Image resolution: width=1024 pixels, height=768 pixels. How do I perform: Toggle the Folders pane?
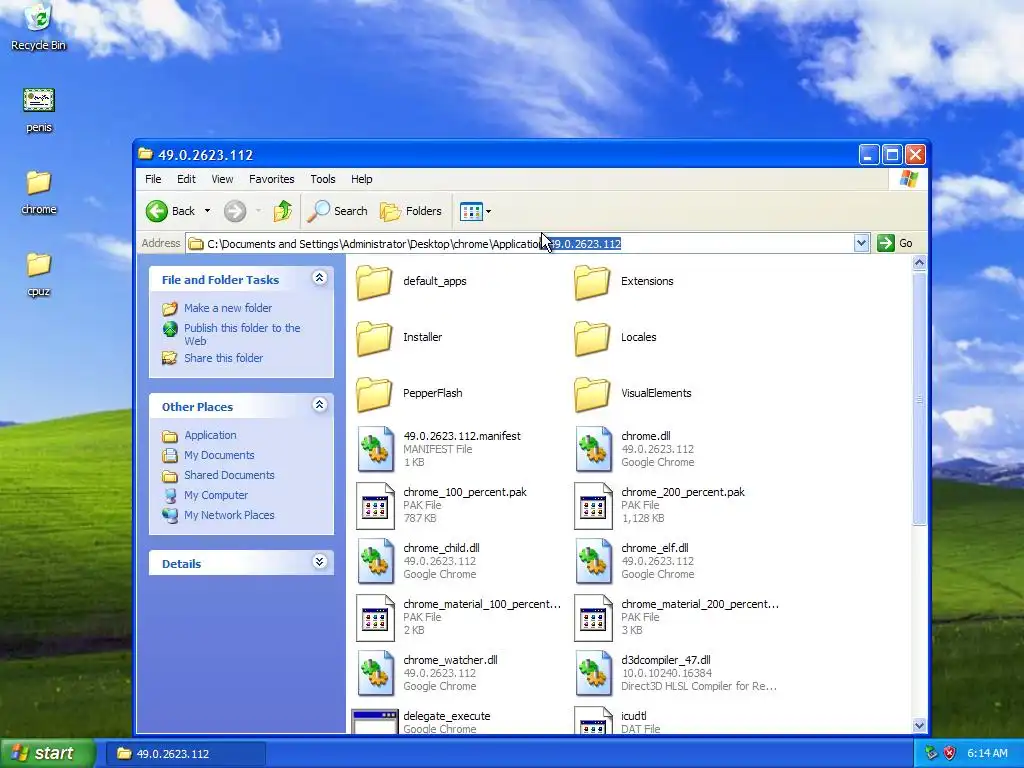tap(411, 211)
